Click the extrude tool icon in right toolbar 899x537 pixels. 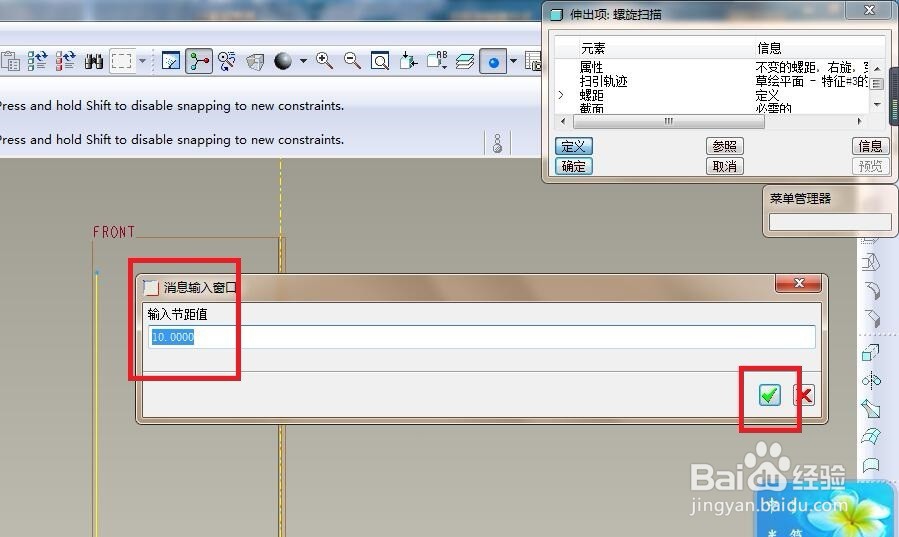tap(871, 352)
